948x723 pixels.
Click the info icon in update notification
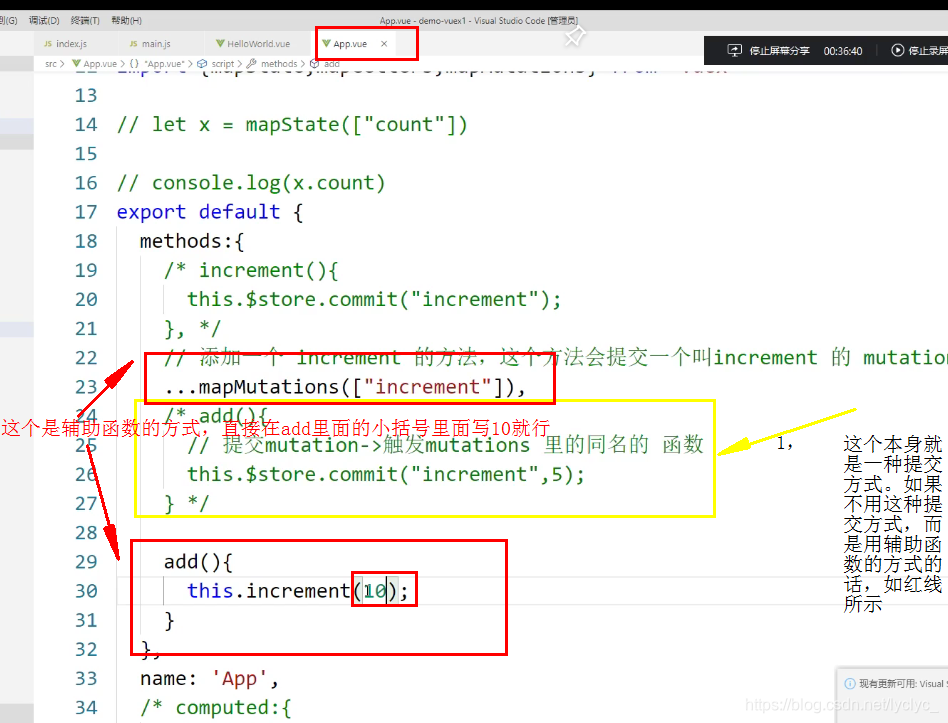(850, 684)
